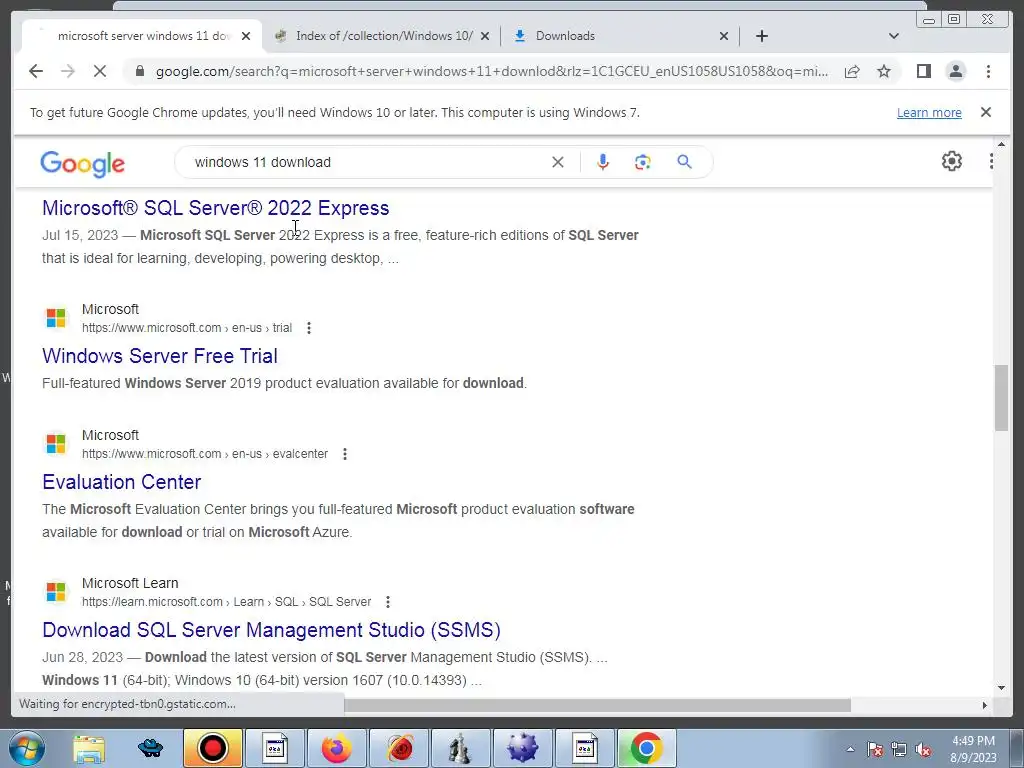The image size is (1024, 768).
Task: Open a new browser tab
Action: 761,36
